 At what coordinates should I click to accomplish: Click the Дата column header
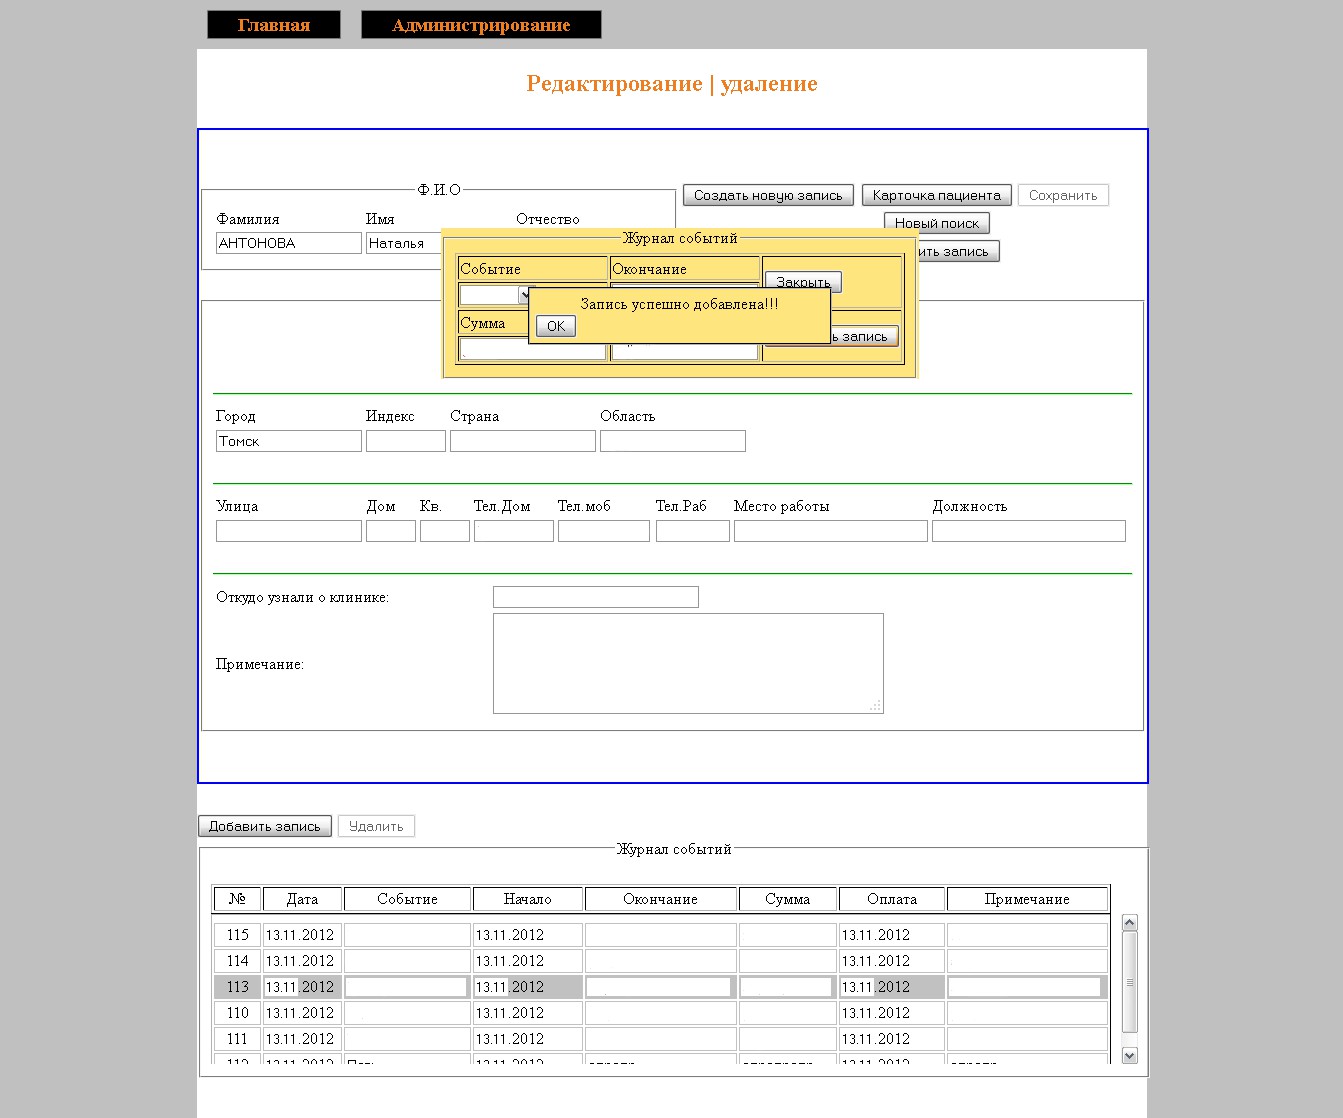click(303, 899)
